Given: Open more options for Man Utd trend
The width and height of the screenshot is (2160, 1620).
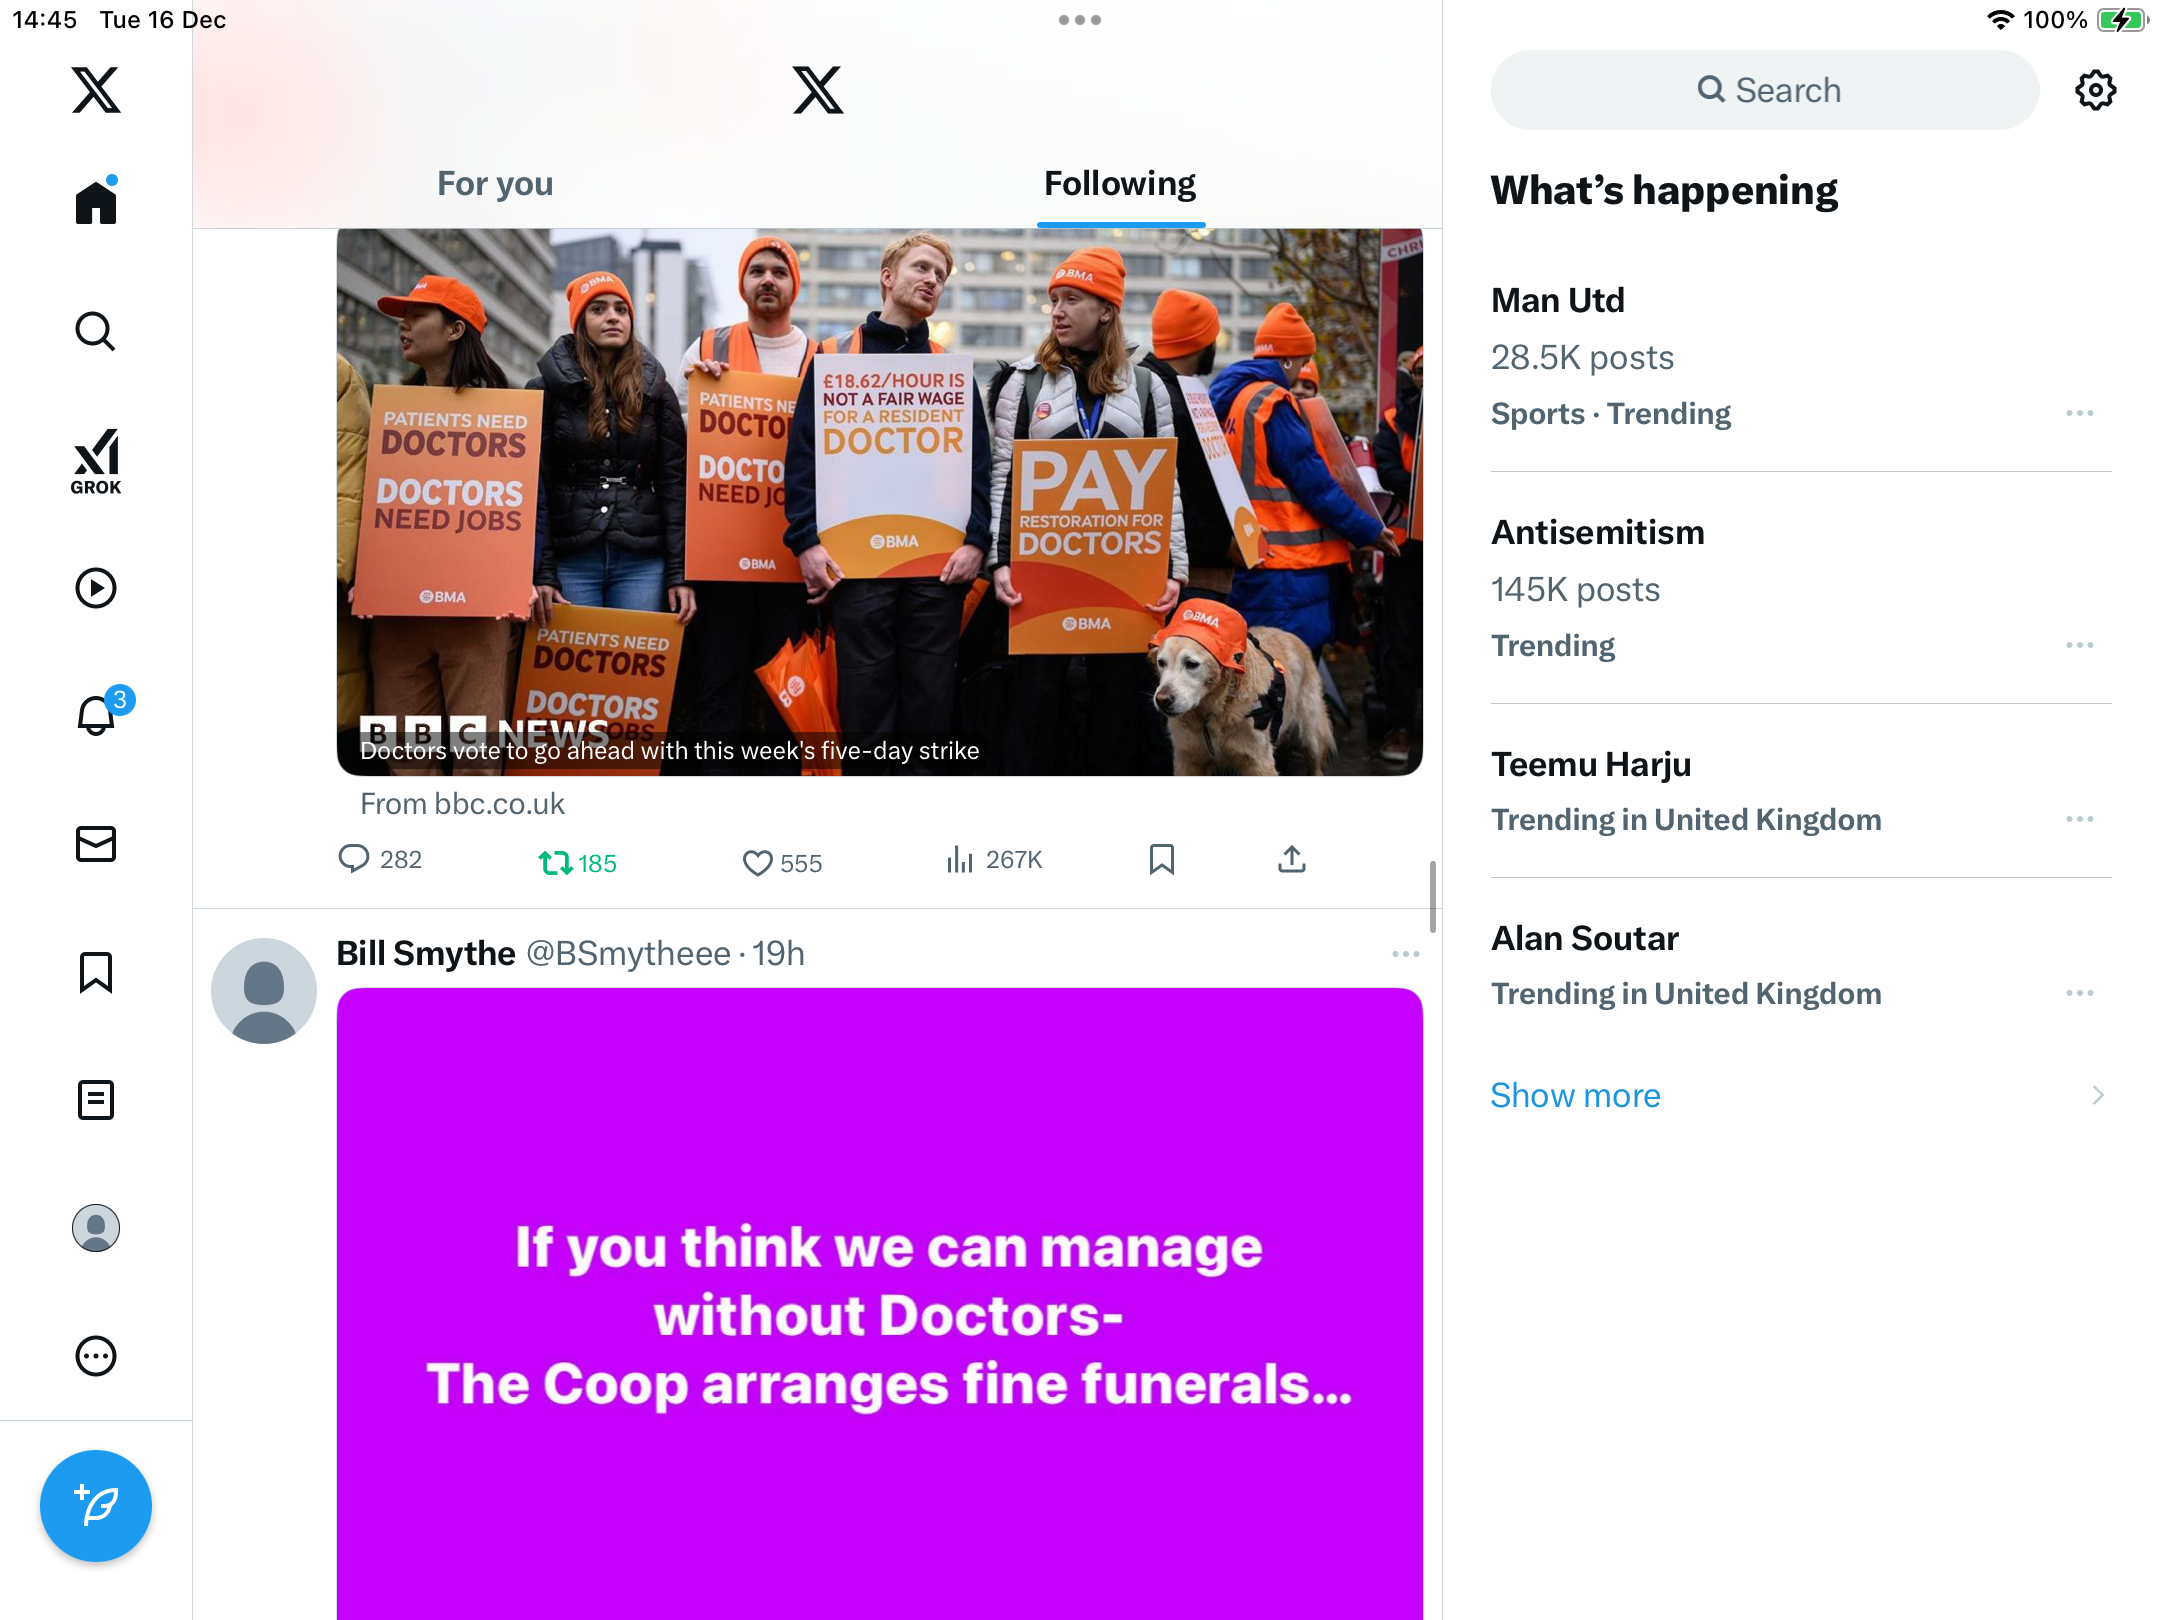Looking at the screenshot, I should point(2080,413).
